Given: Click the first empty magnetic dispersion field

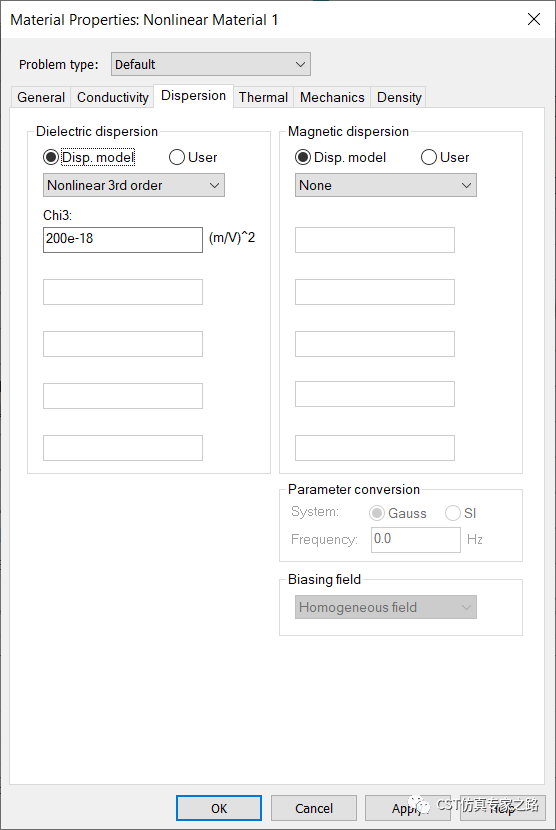Looking at the screenshot, I should pyautogui.click(x=375, y=240).
